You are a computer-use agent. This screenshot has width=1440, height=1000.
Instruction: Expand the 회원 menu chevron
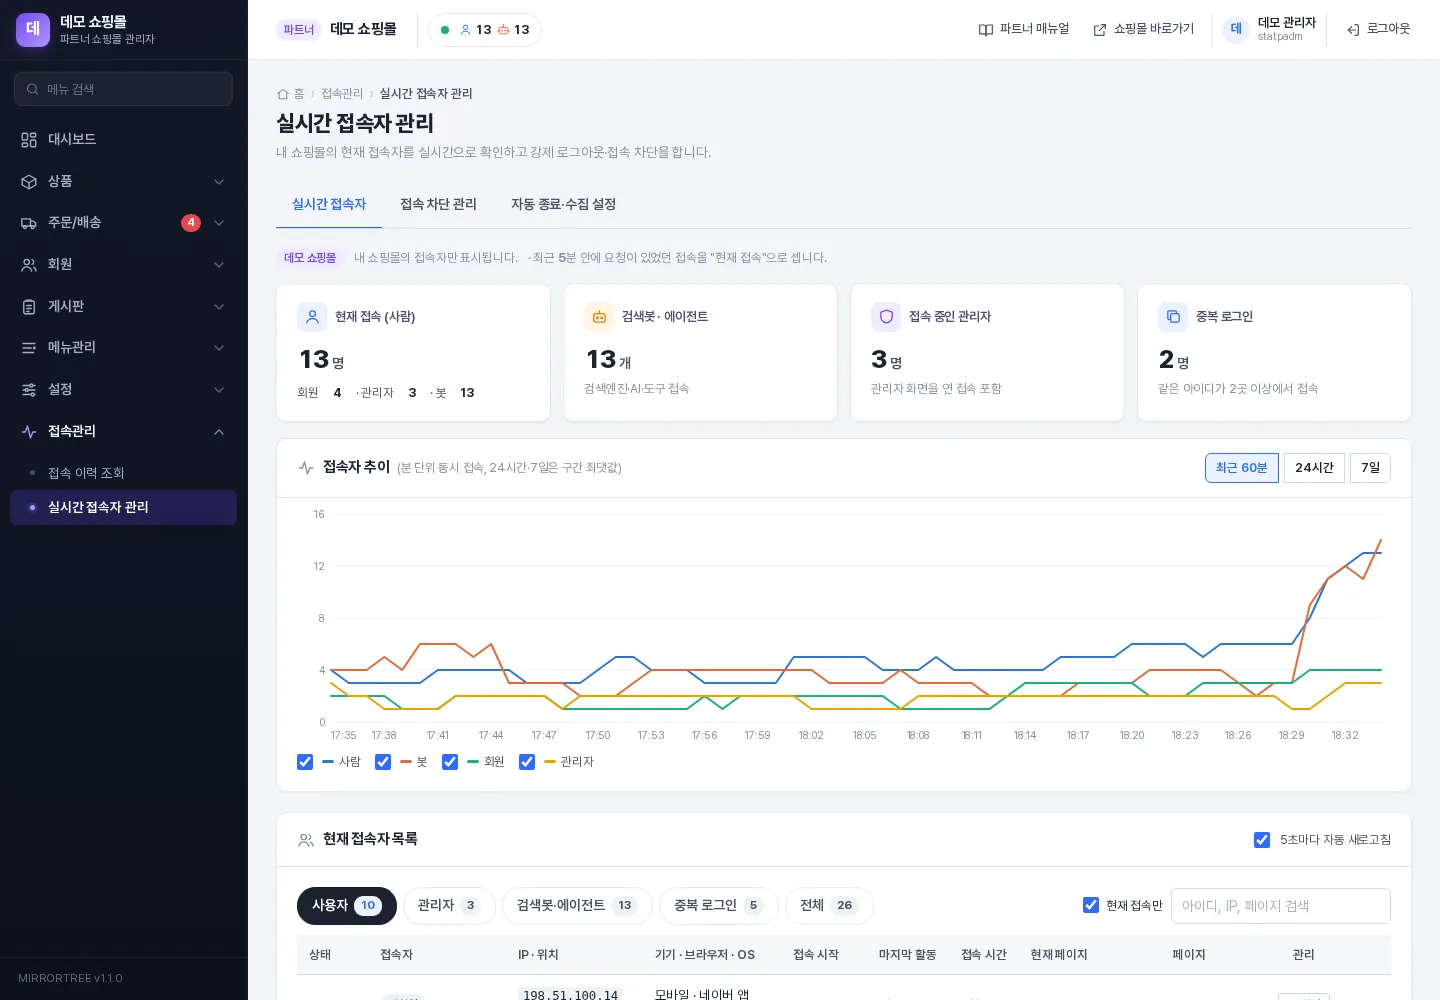[219, 265]
